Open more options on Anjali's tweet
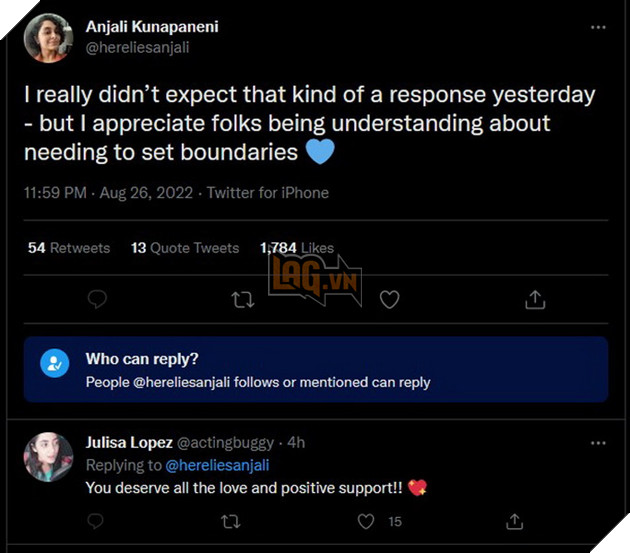 (598, 27)
